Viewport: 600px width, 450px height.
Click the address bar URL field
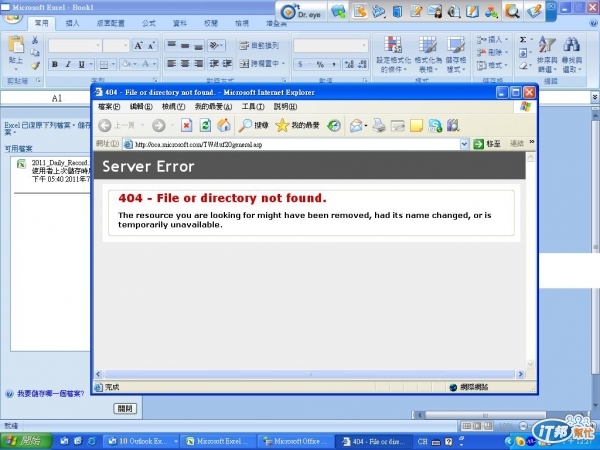291,144
